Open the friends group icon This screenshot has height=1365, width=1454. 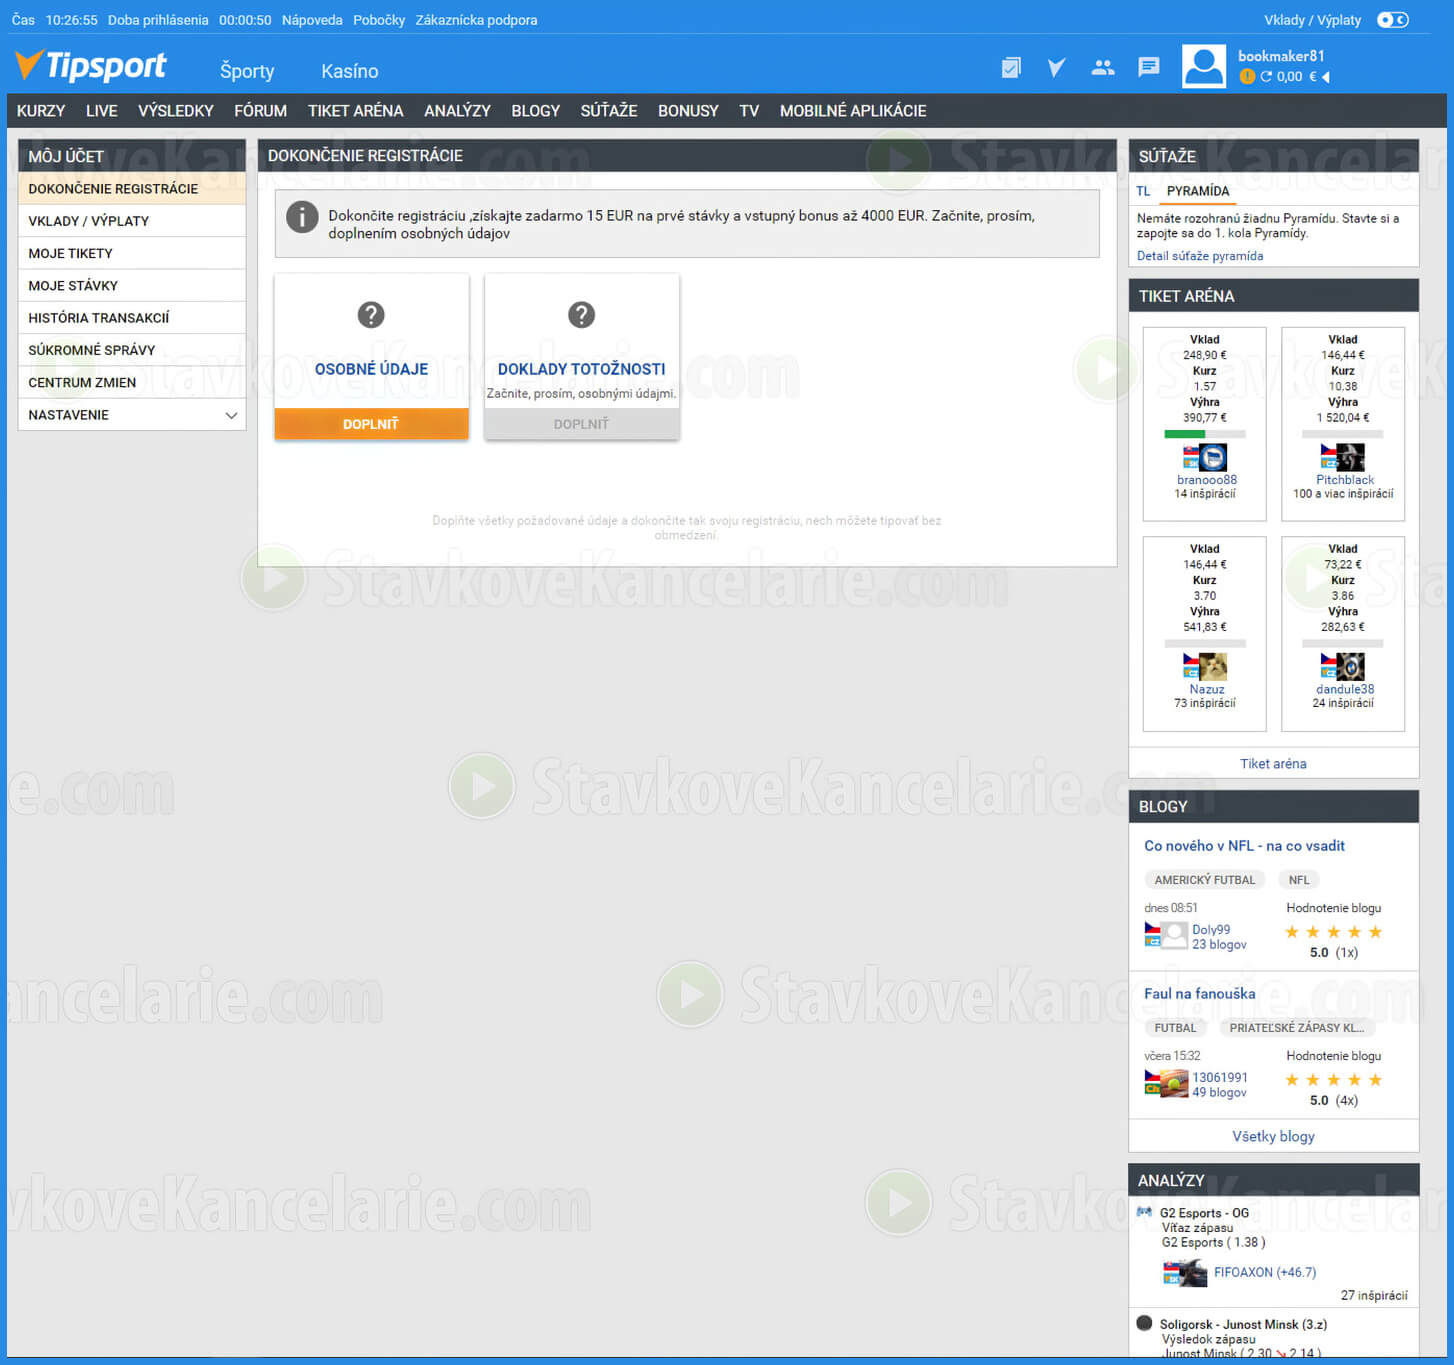1103,68
